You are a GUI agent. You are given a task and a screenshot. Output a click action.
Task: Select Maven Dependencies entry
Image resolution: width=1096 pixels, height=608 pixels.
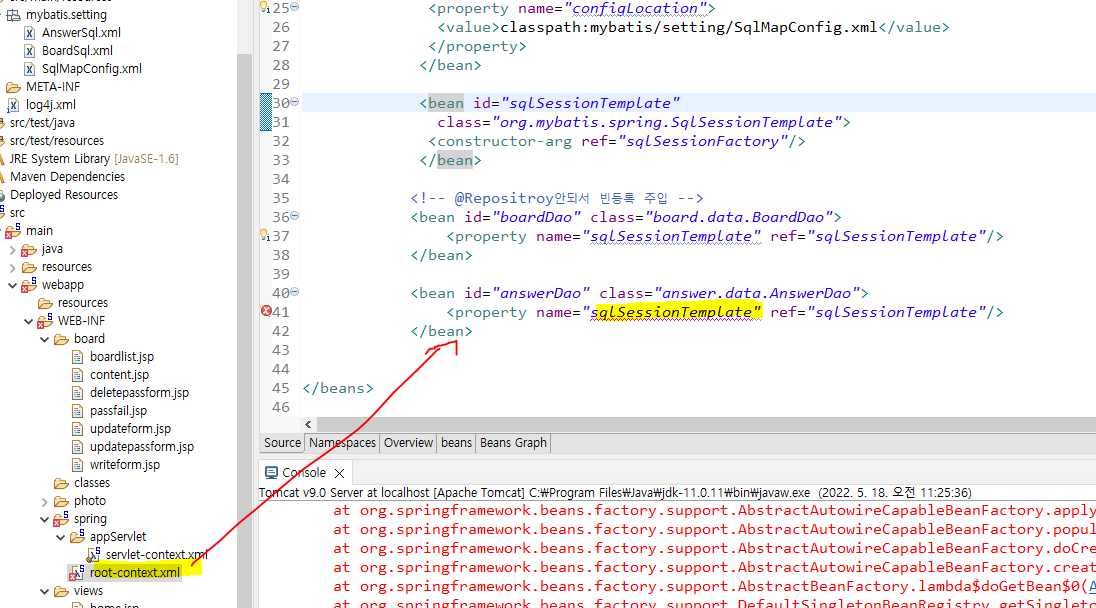point(67,177)
